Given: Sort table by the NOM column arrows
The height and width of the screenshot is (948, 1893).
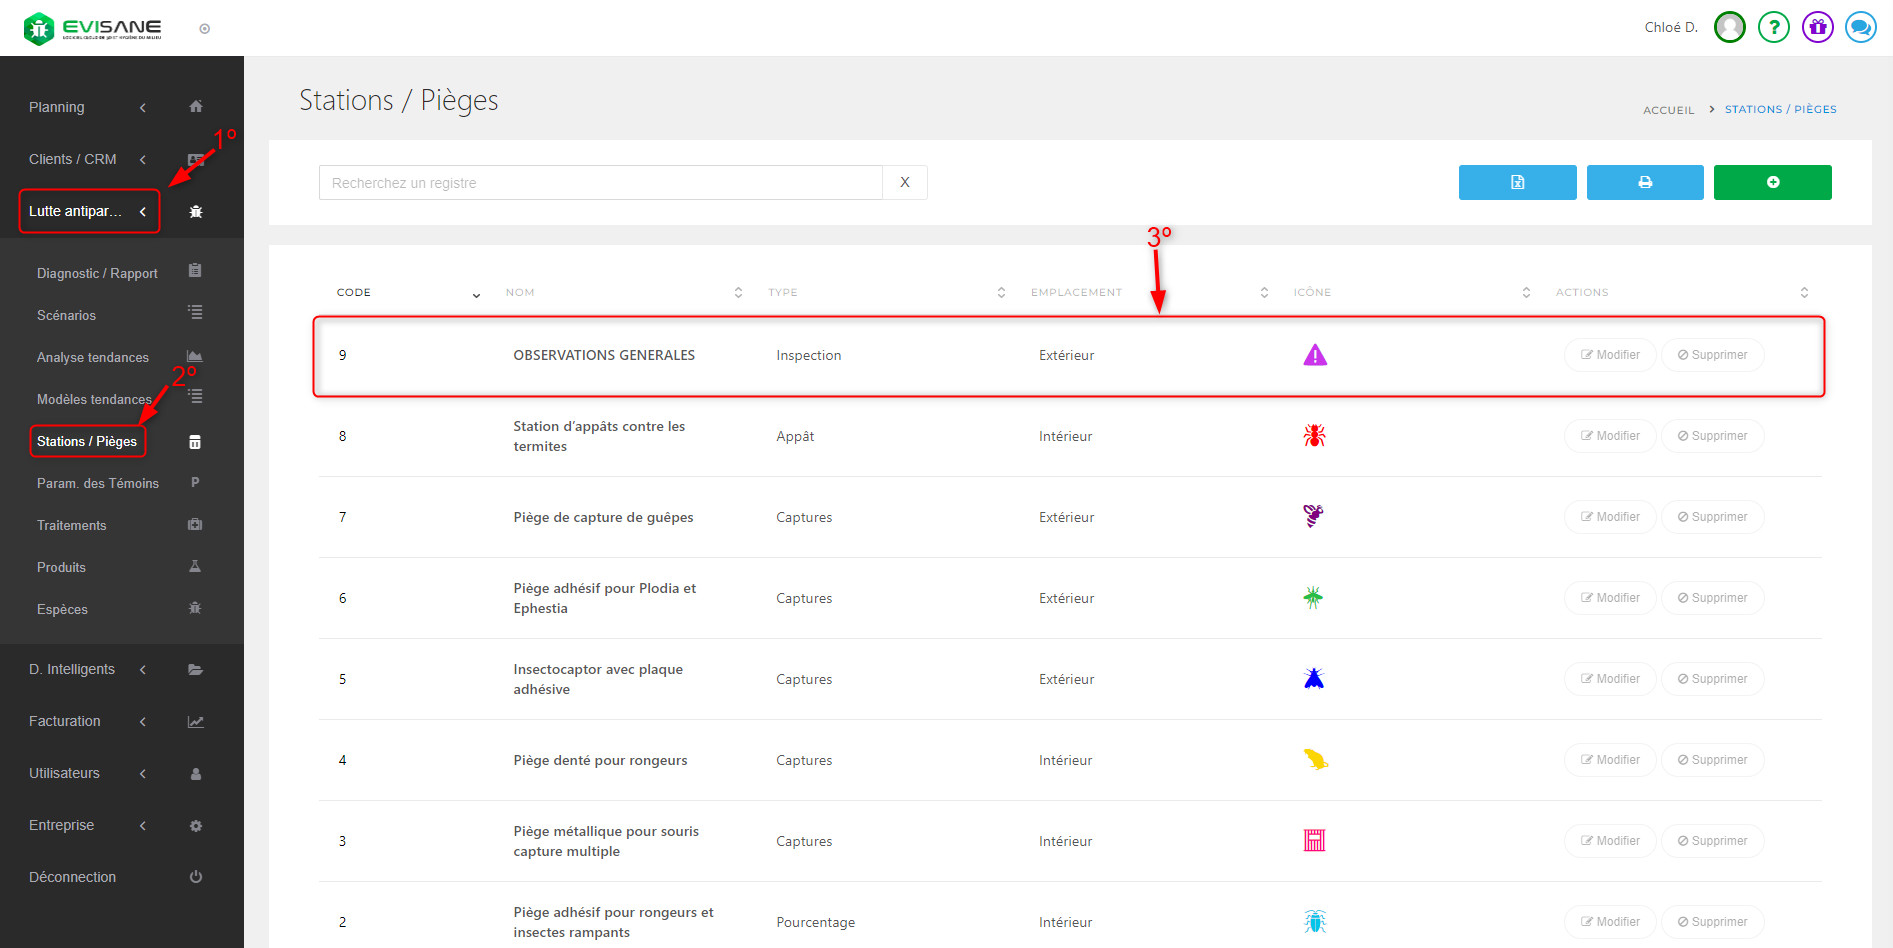Looking at the screenshot, I should click(x=738, y=293).
